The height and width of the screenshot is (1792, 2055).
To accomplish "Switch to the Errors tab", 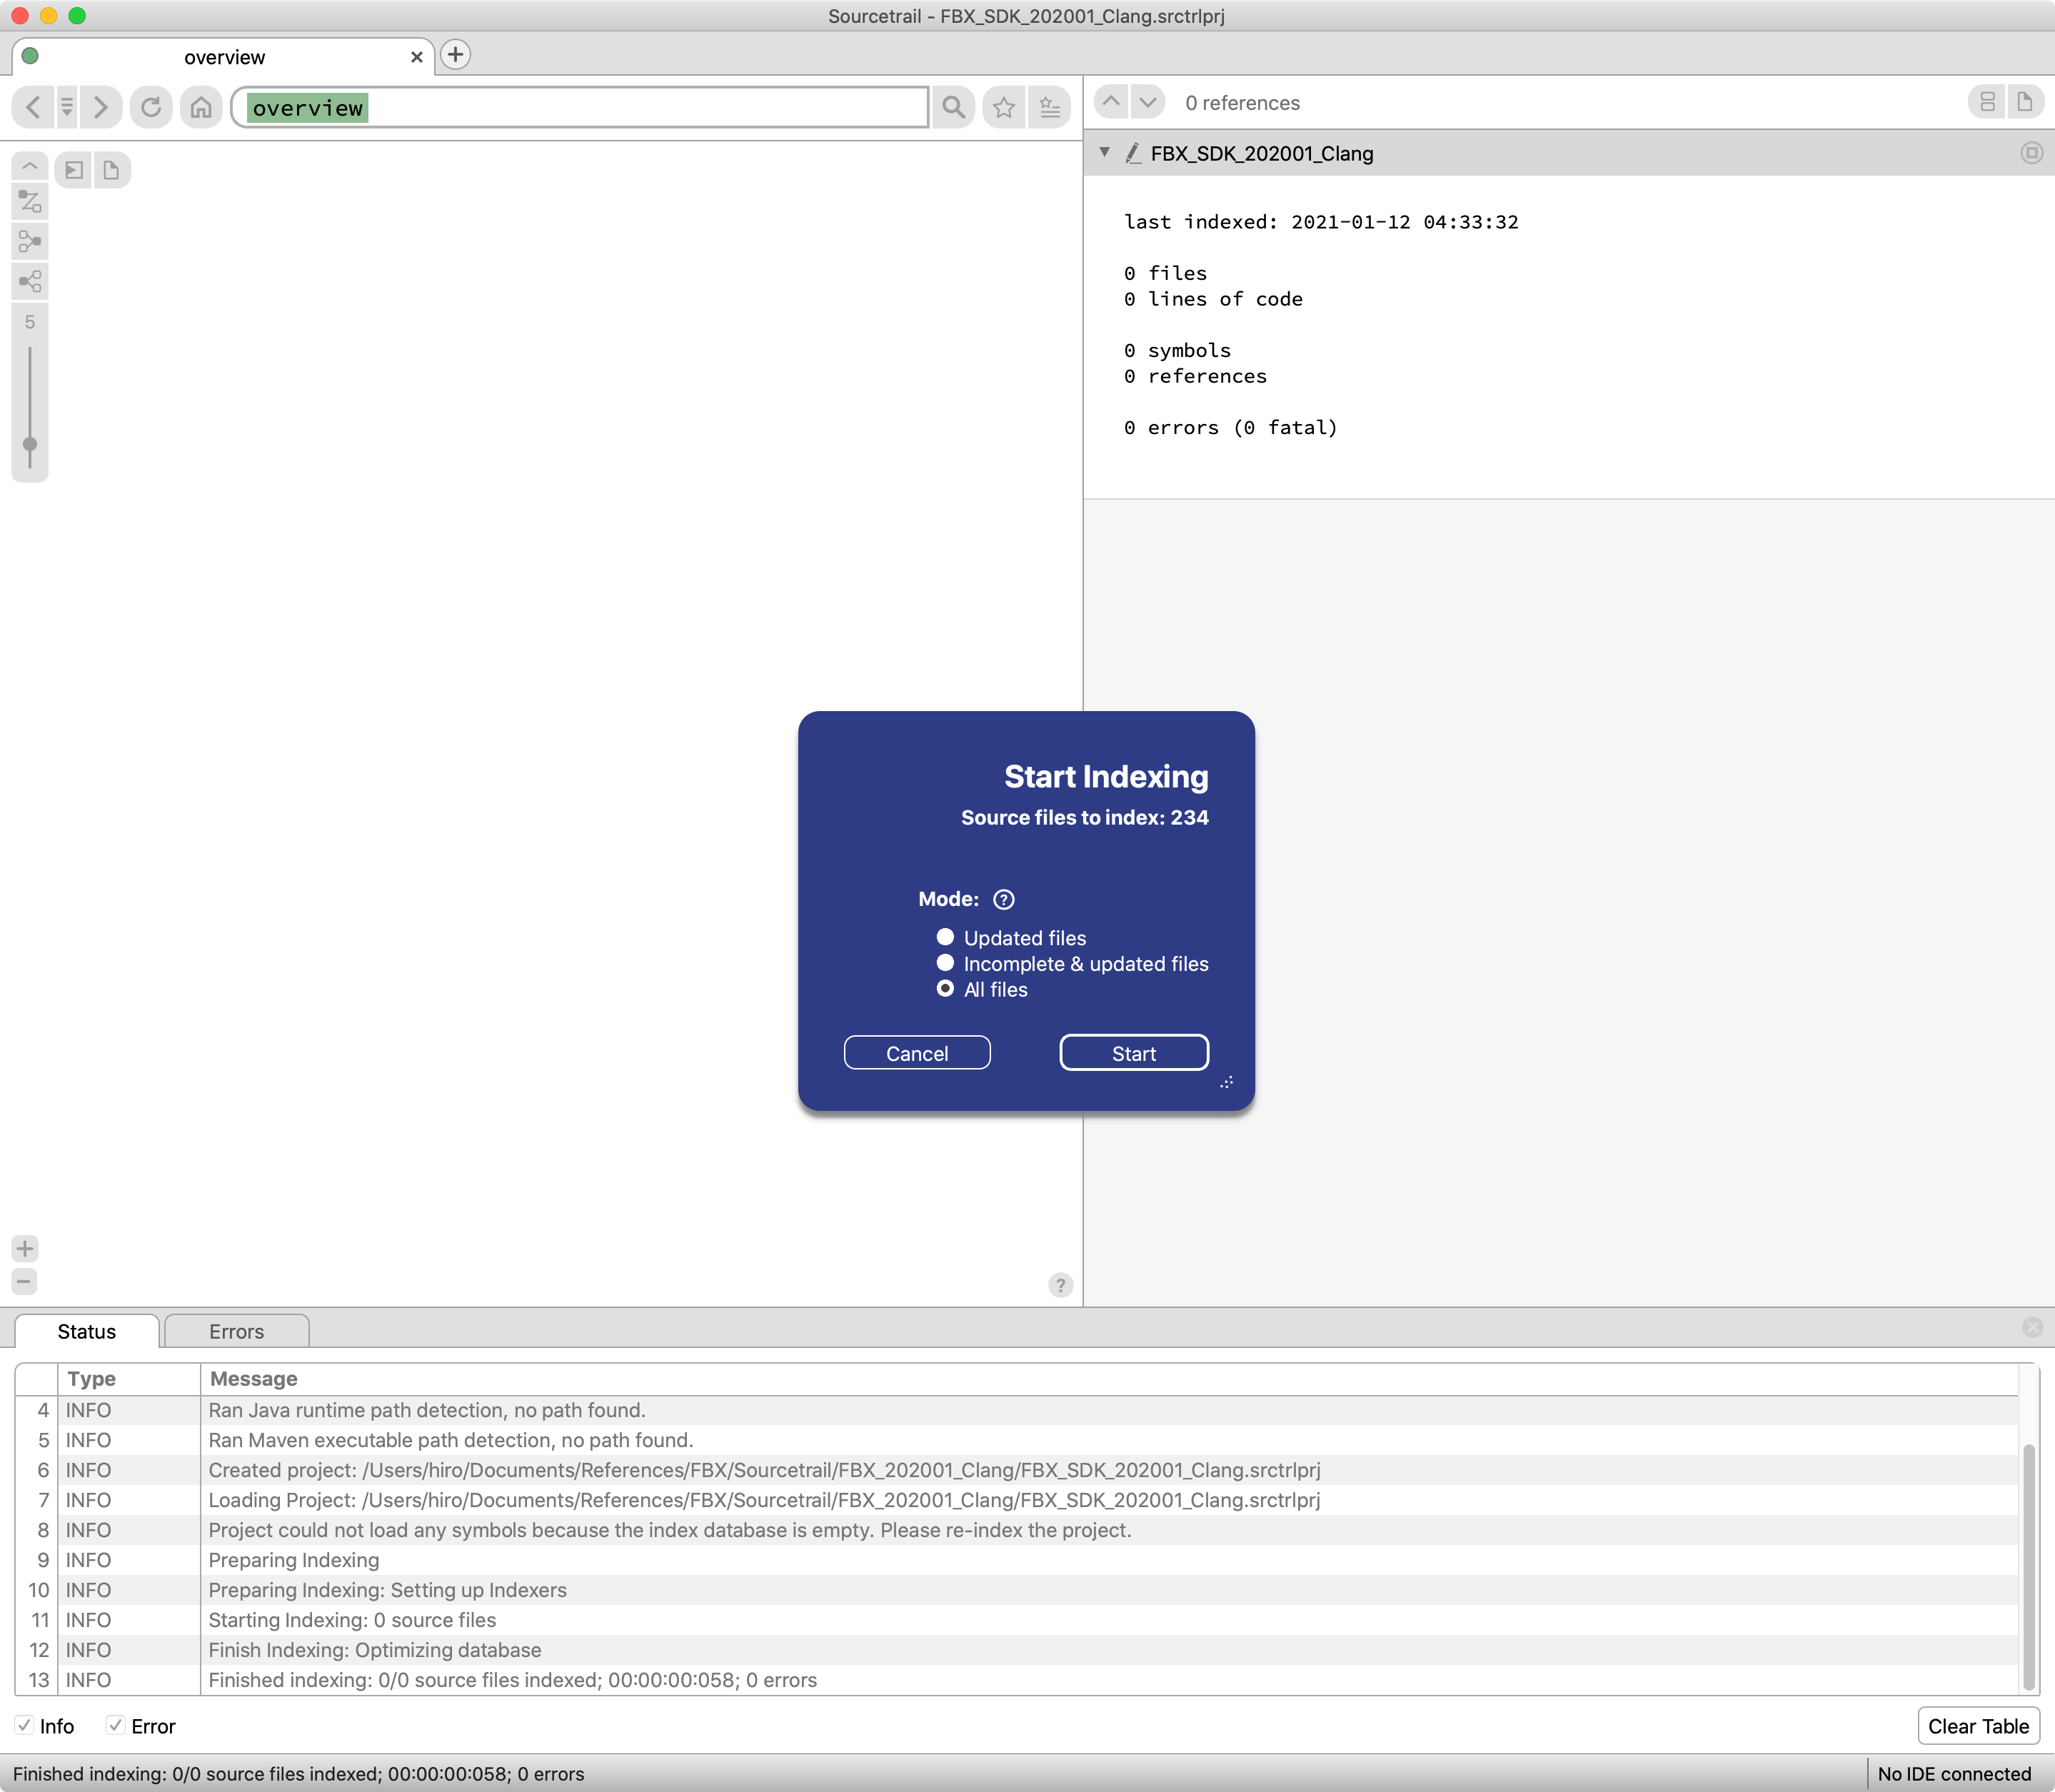I will click(236, 1331).
